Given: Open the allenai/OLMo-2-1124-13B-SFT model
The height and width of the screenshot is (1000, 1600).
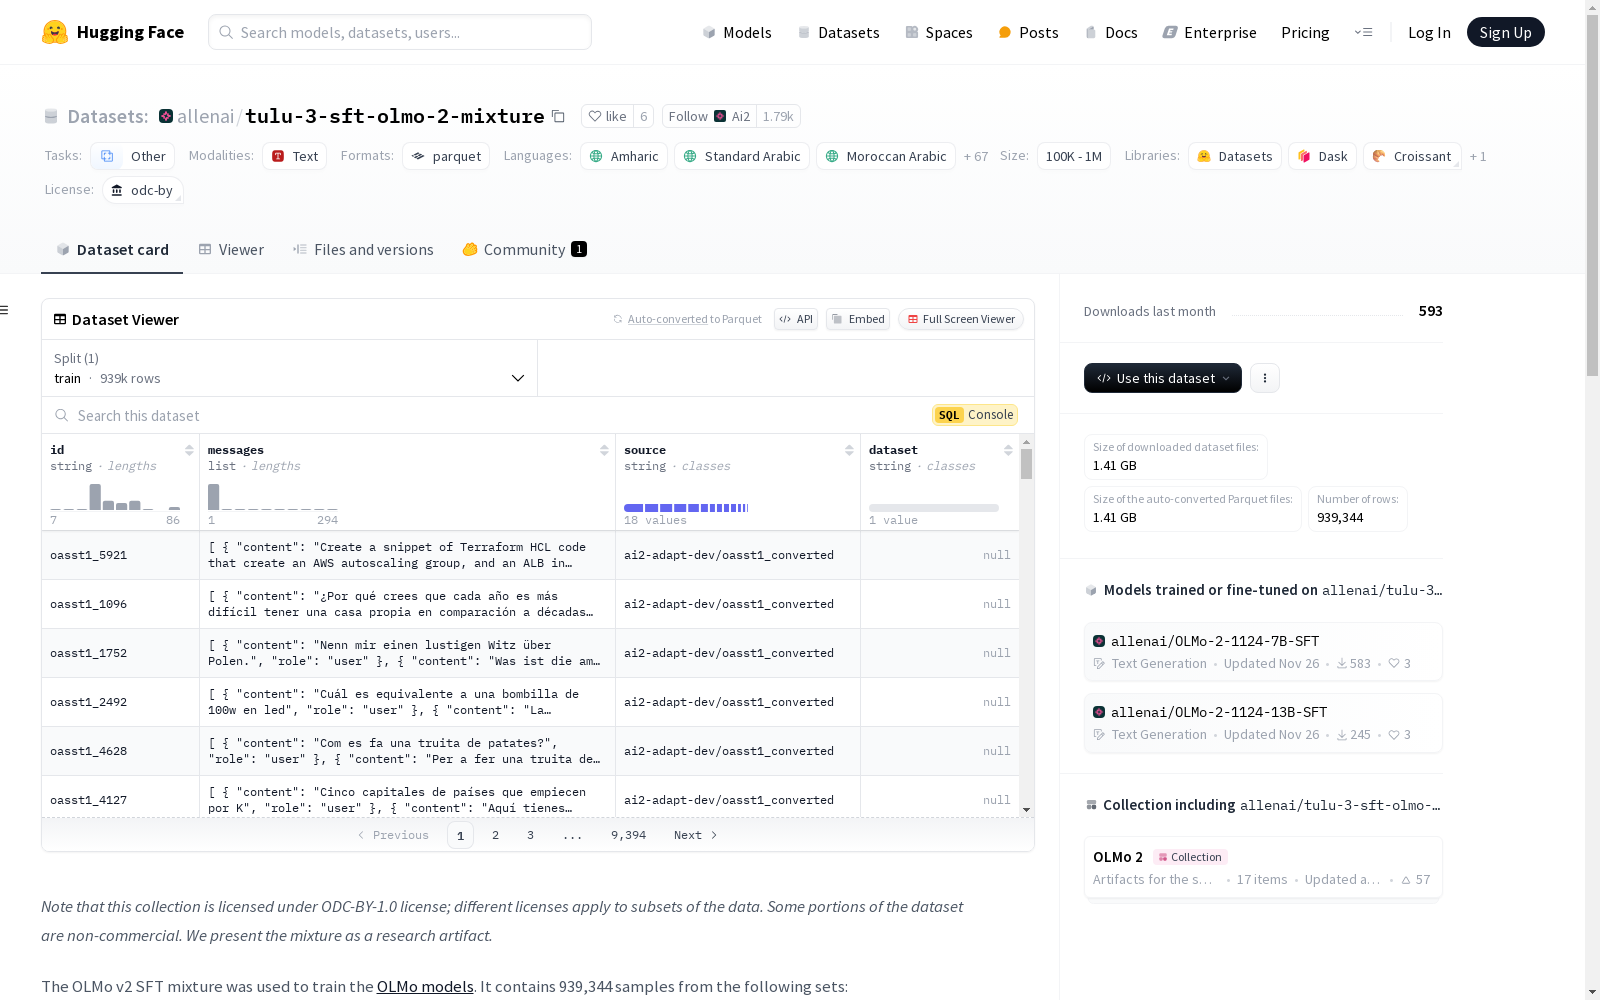Looking at the screenshot, I should [x=1263, y=722].
